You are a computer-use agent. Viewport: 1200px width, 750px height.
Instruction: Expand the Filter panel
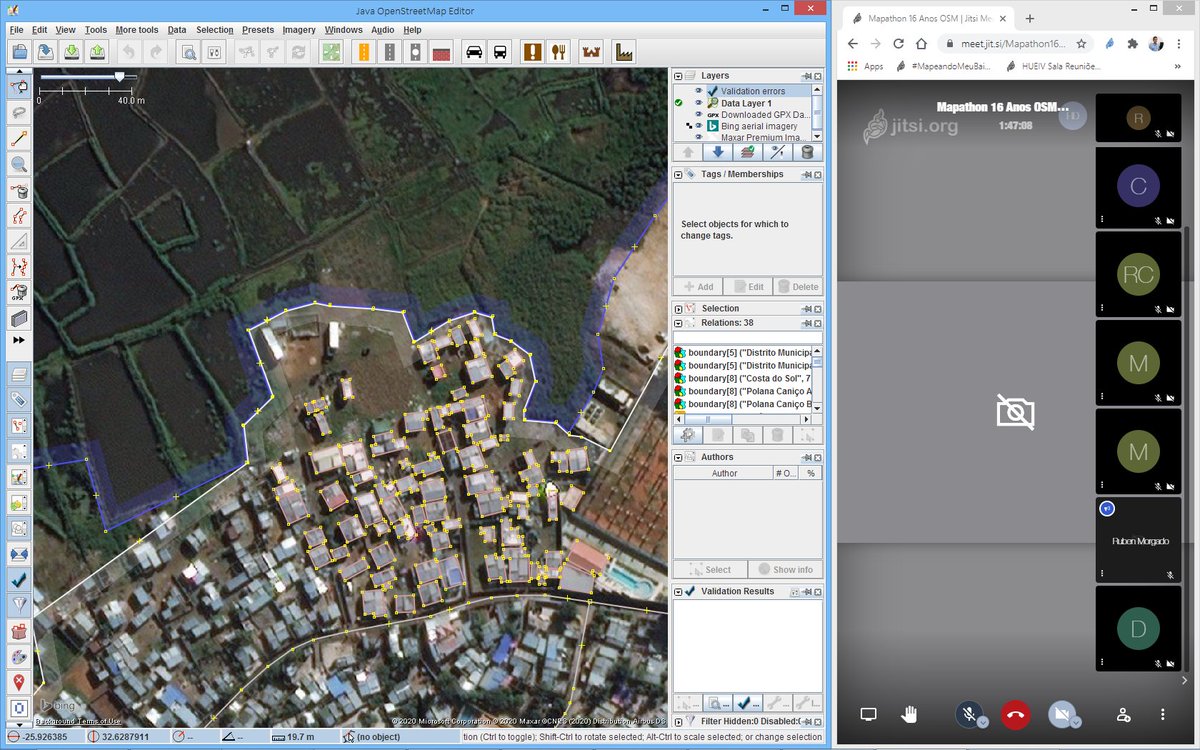(x=677, y=721)
